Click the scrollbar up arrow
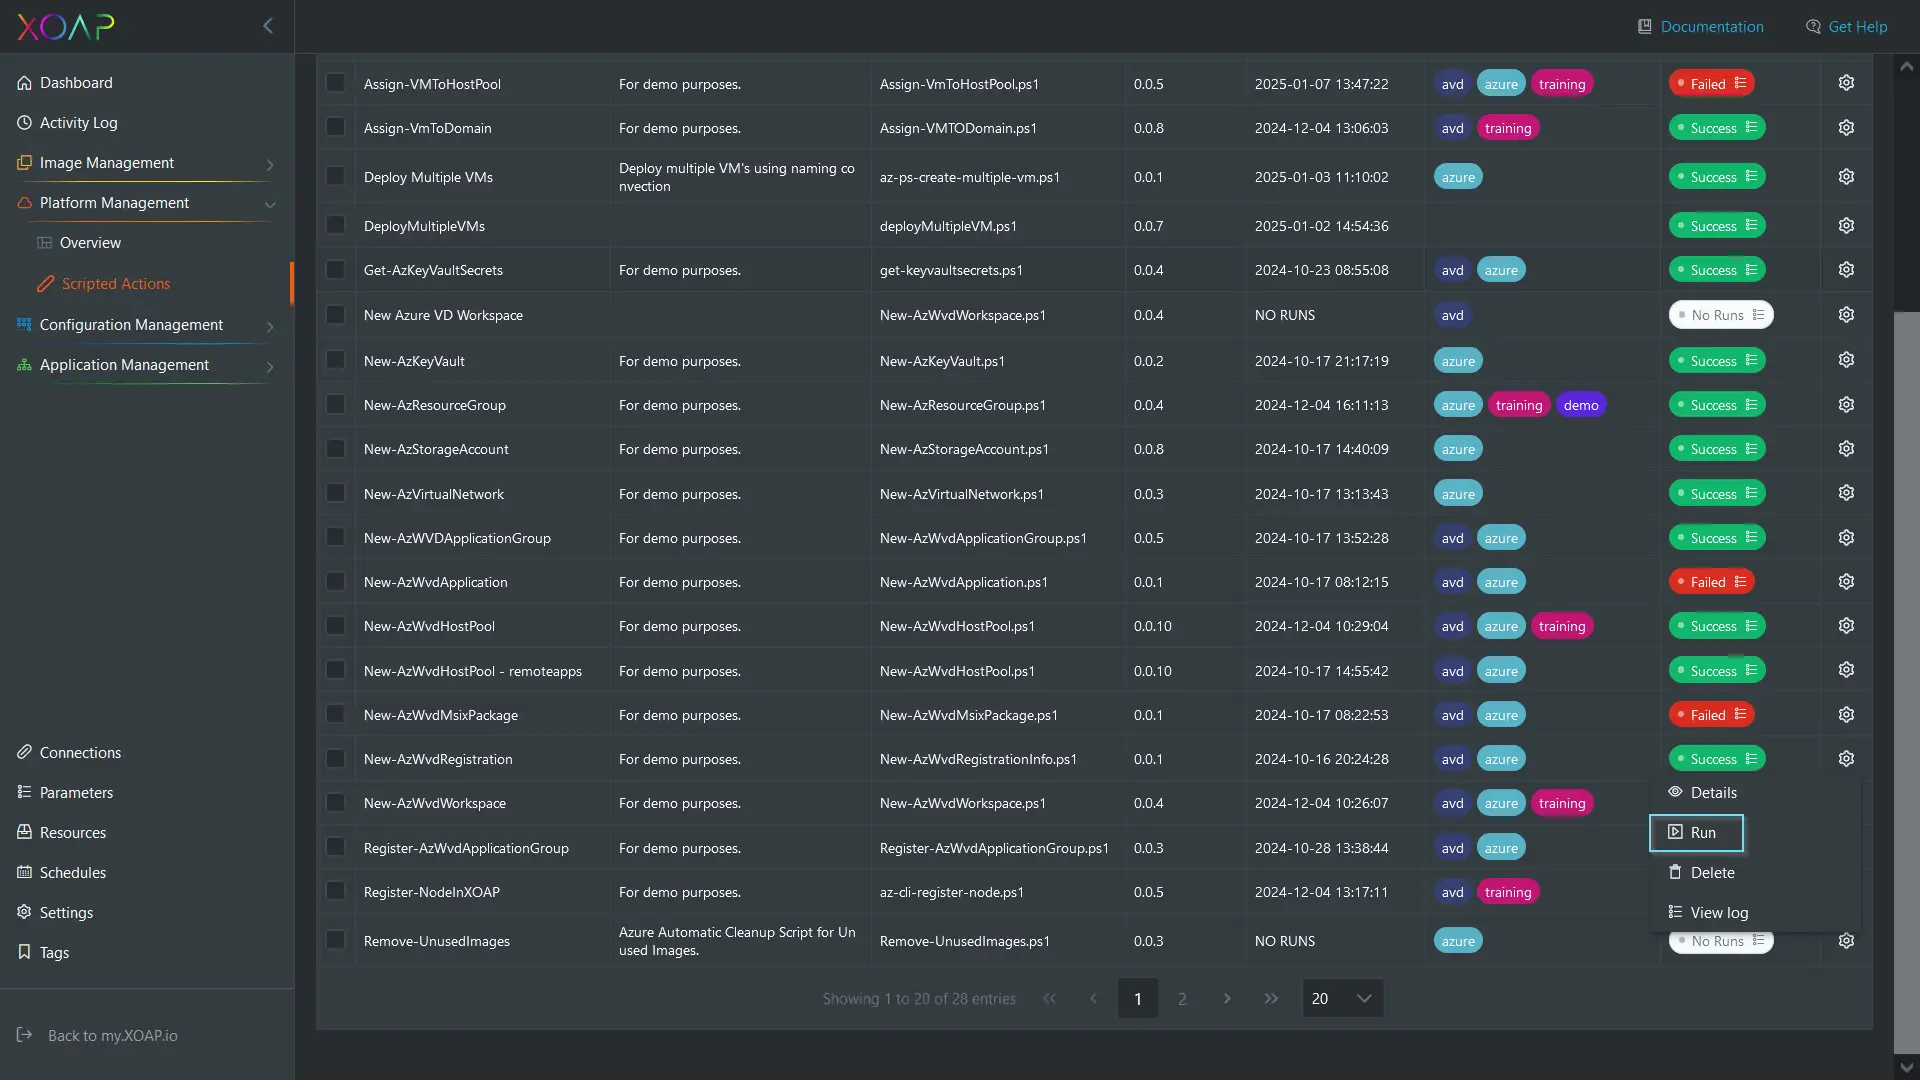Image resolution: width=1920 pixels, height=1080 pixels. 1906,67
